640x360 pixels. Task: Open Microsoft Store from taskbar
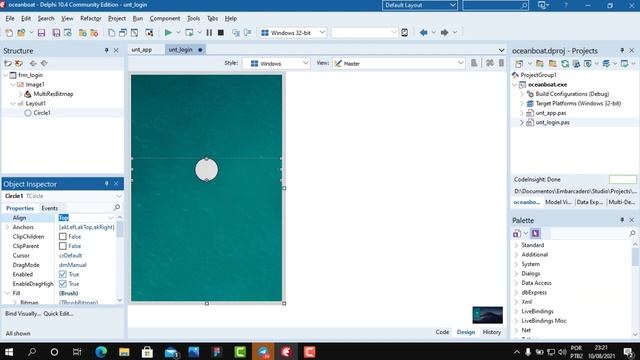pos(147,352)
